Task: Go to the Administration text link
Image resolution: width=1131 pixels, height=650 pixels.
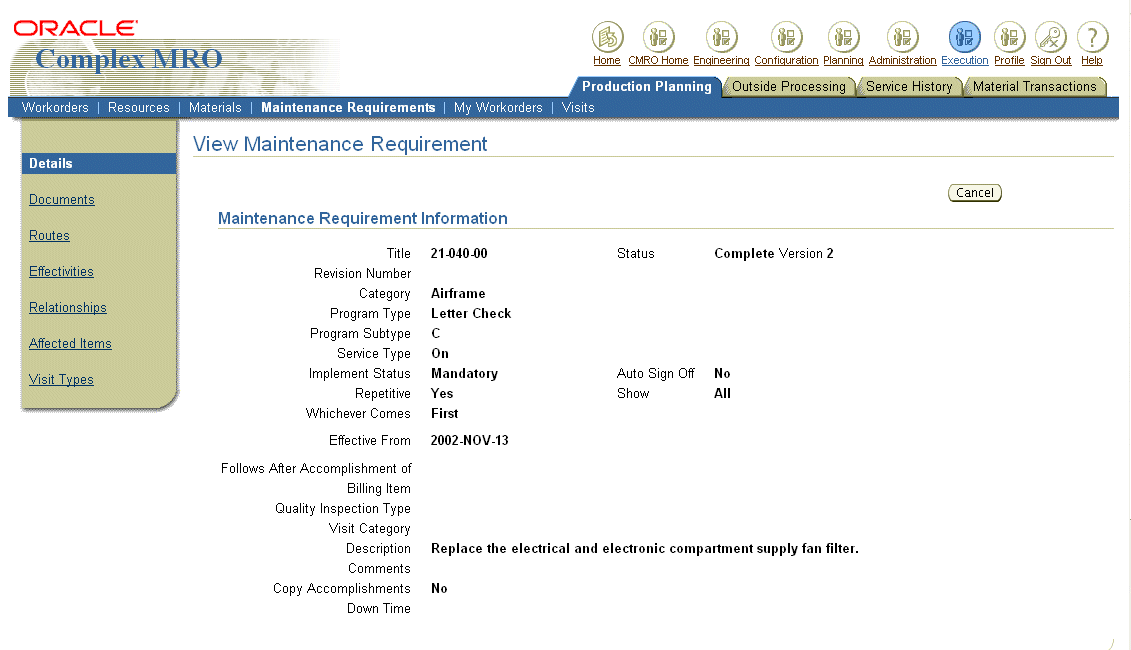Action: [x=902, y=61]
